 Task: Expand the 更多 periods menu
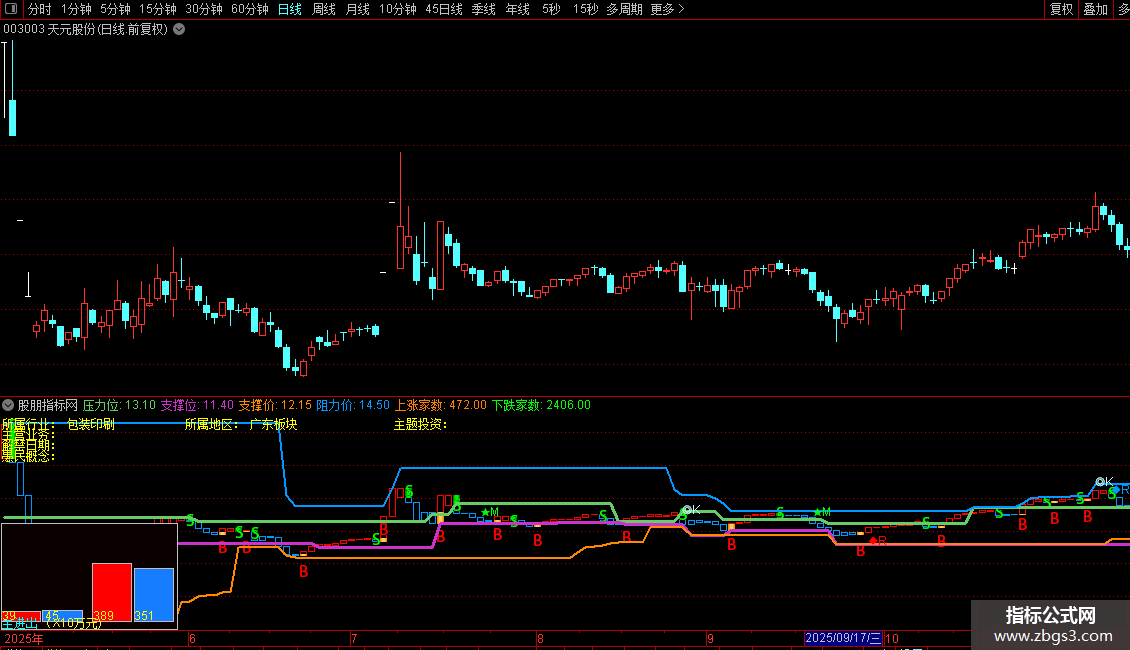coord(667,9)
